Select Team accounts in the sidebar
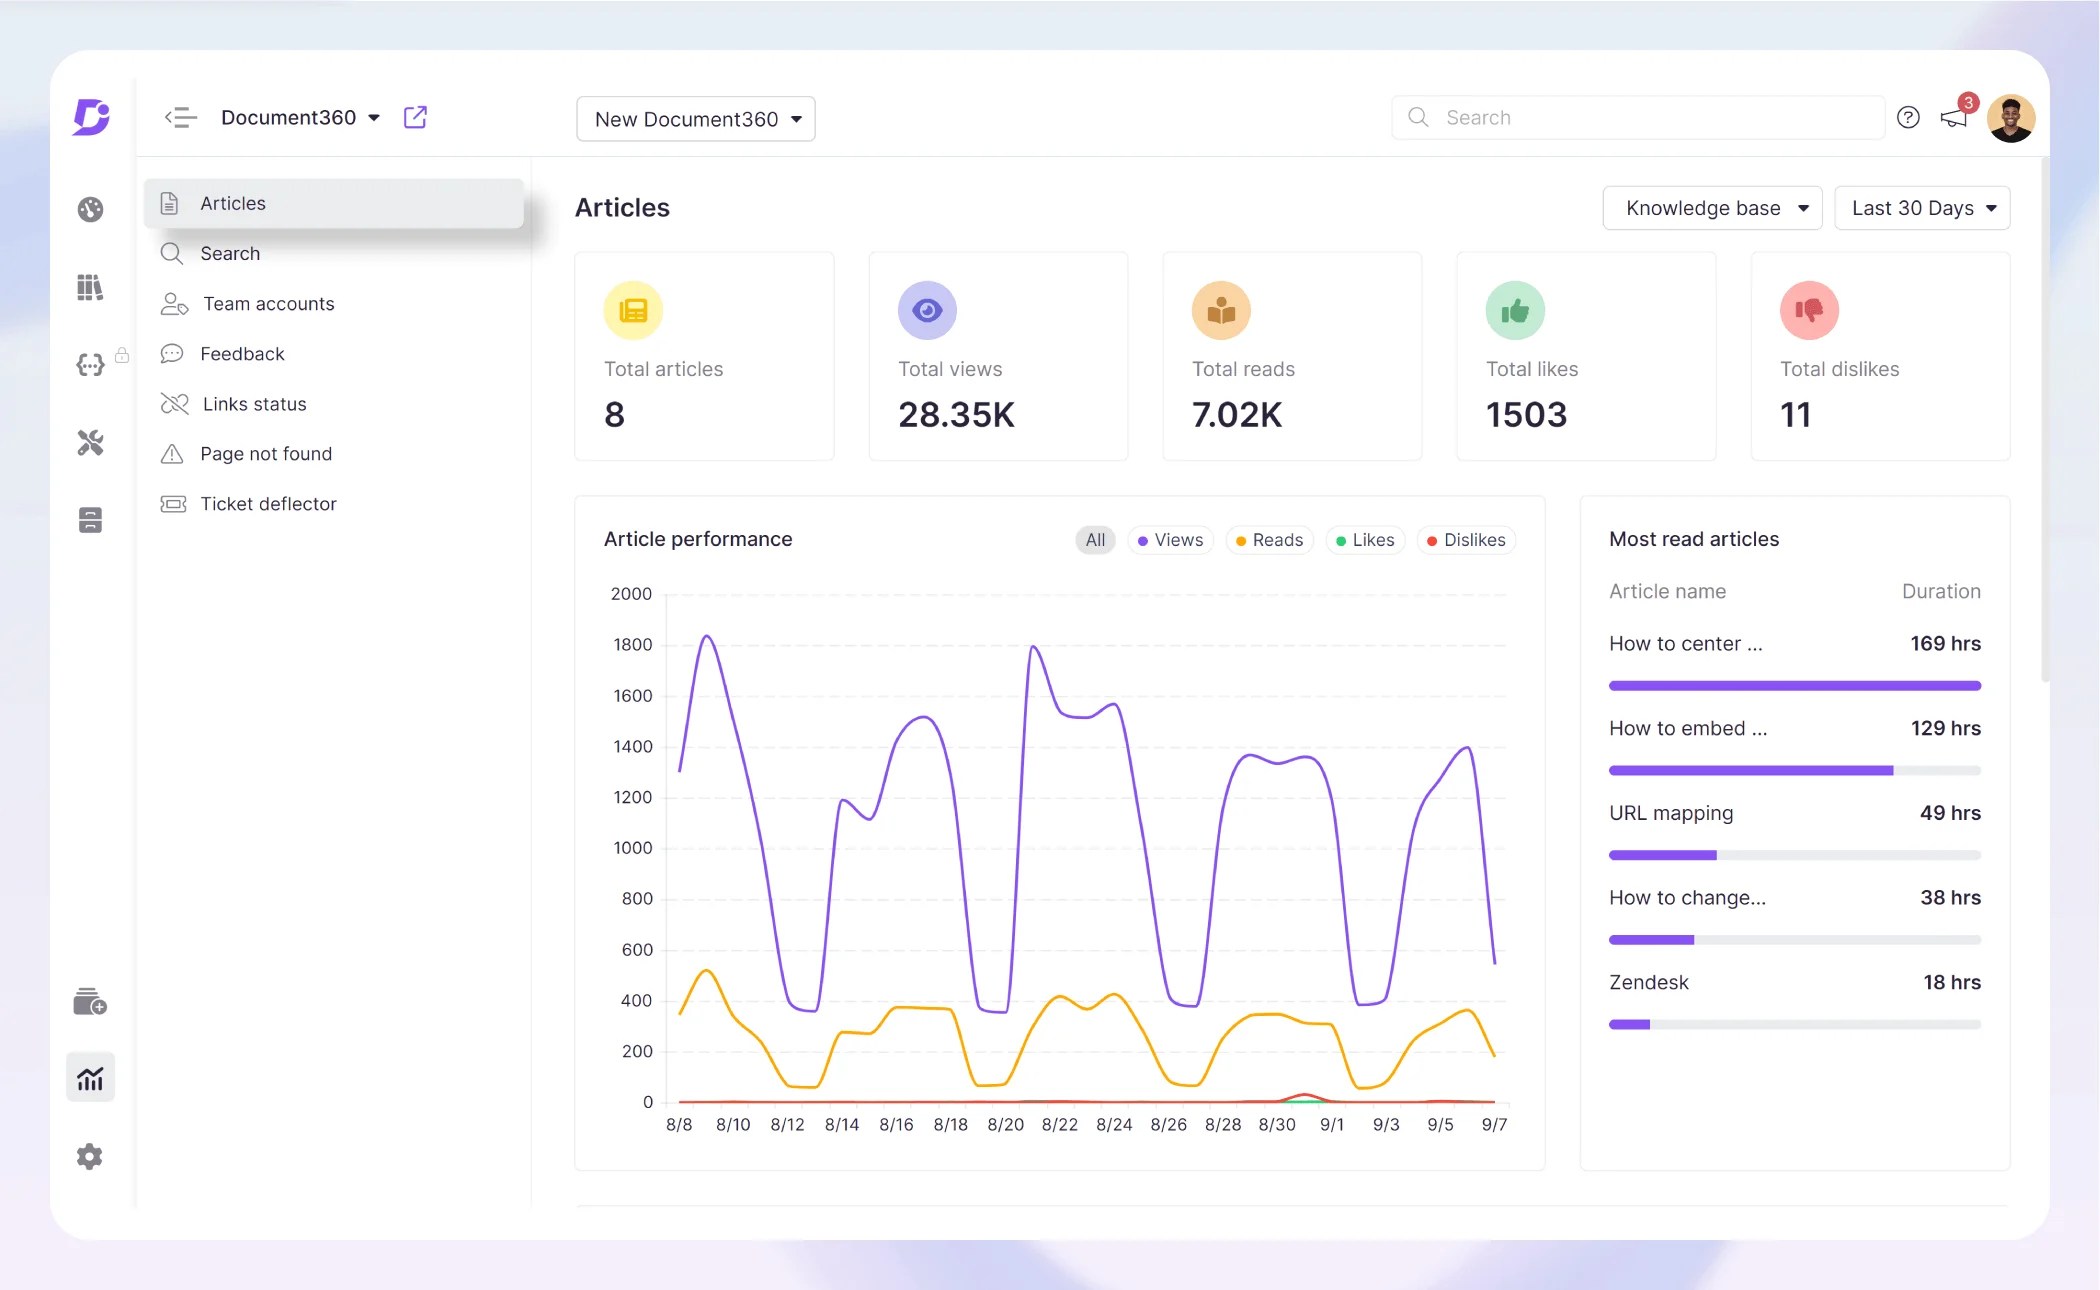The image size is (2100, 1290). 267,303
